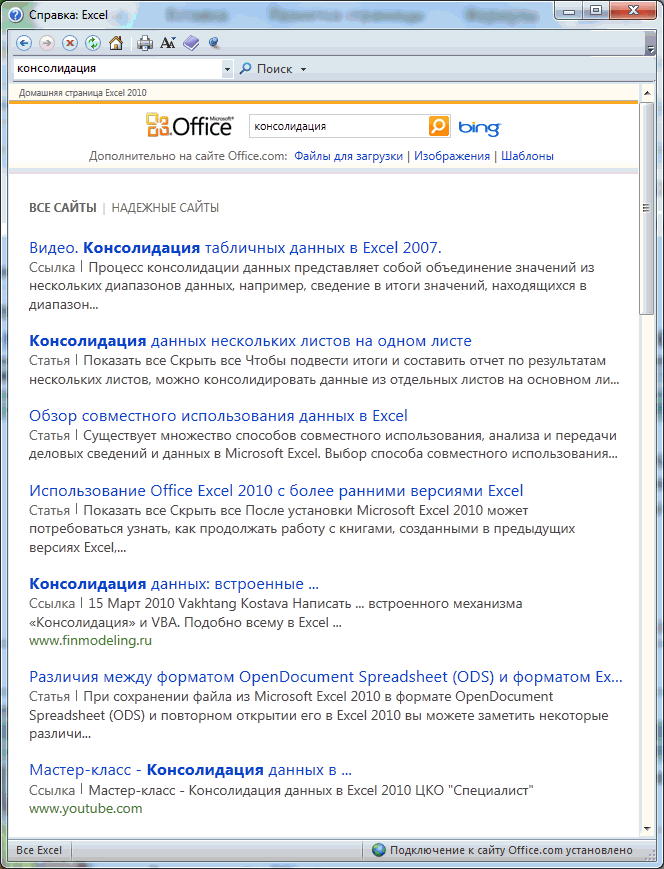Viewport: 664px width, 869px height.
Task: Open the Home page icon
Action: (116, 43)
